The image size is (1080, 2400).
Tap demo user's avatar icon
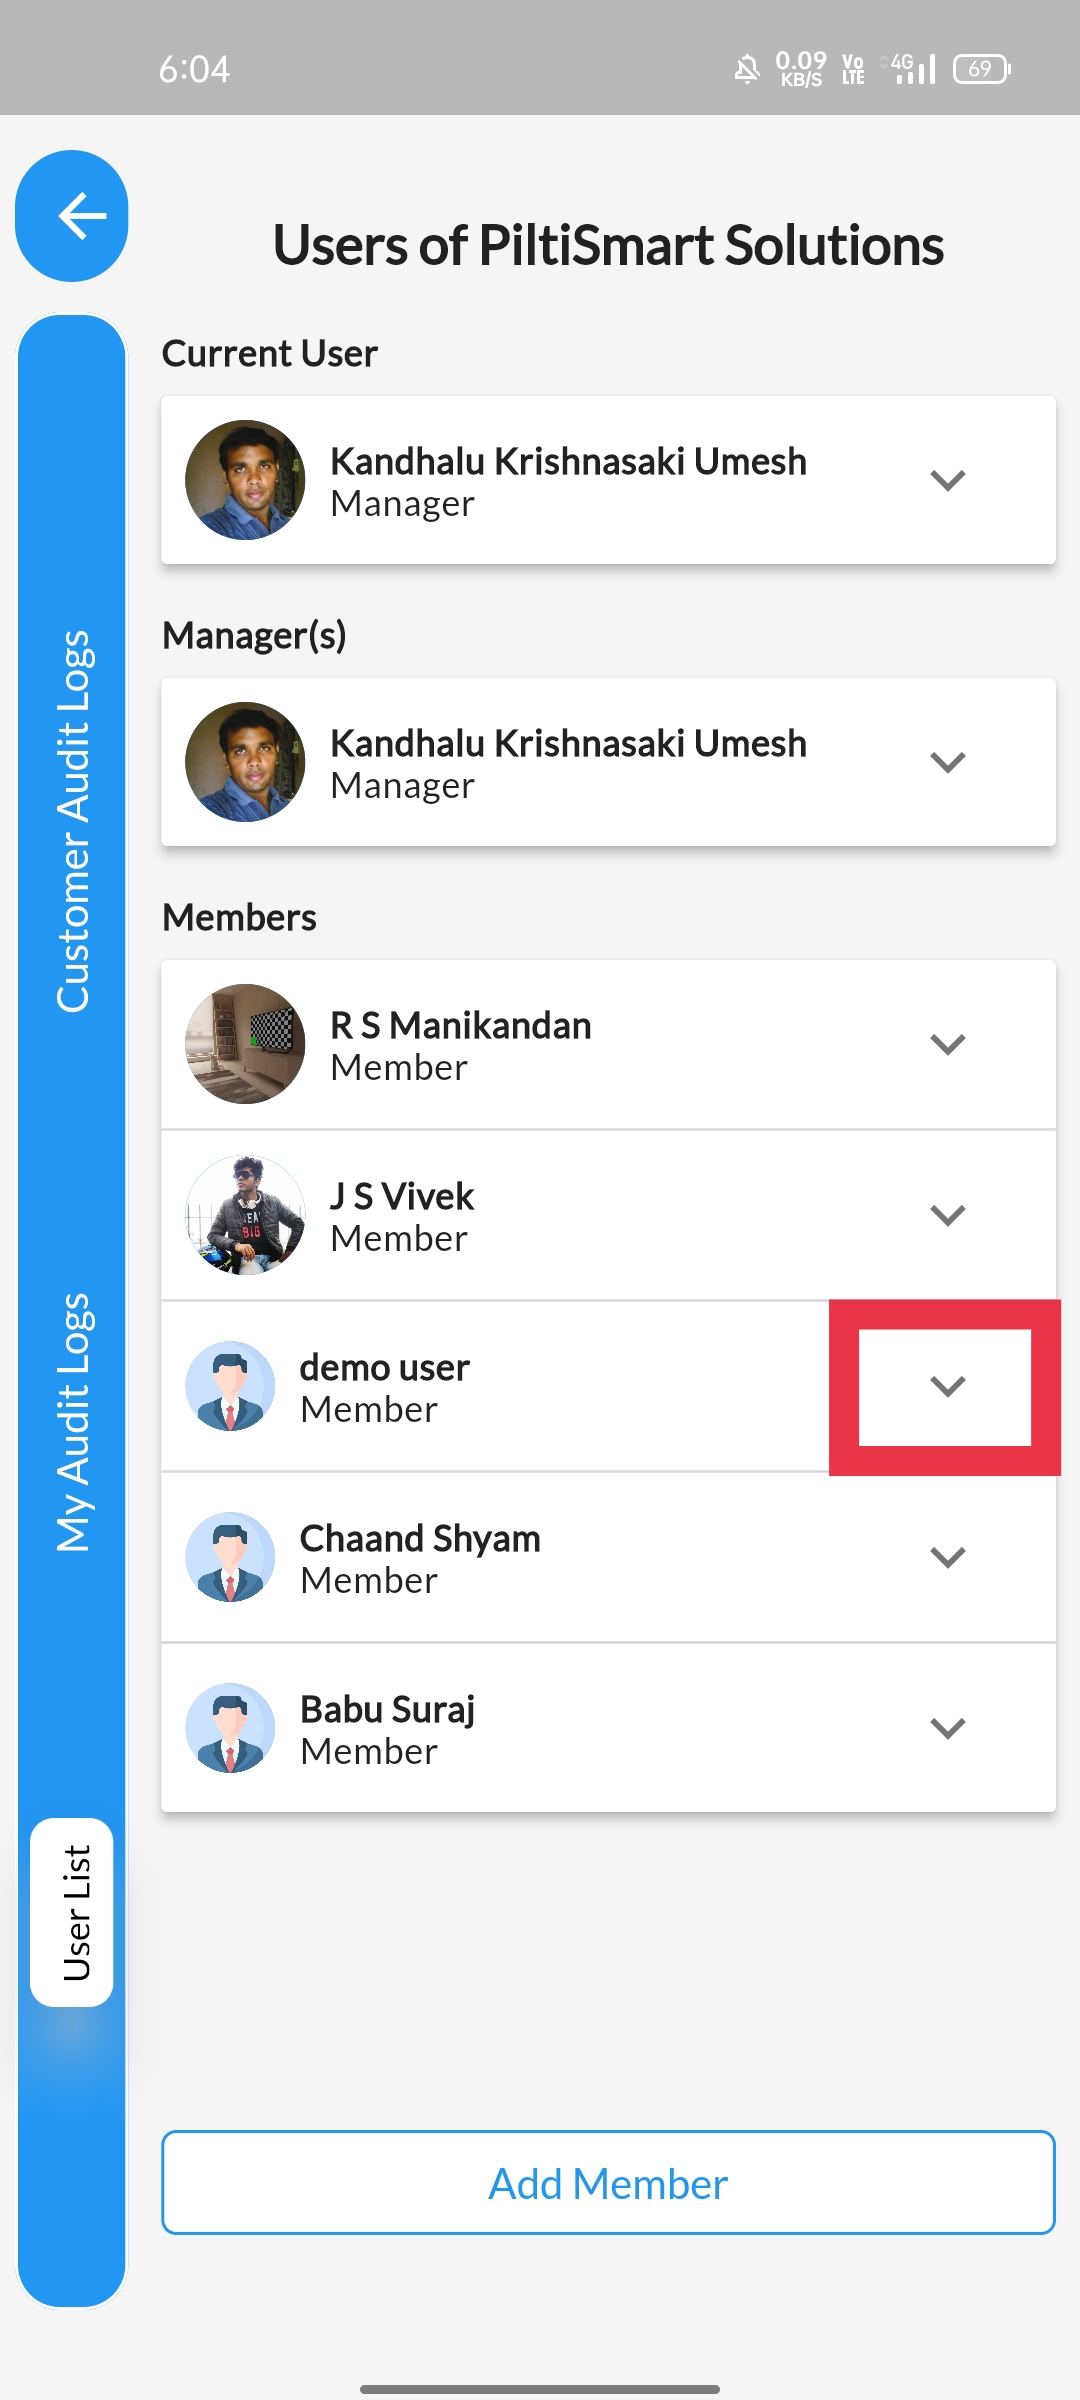click(230, 1386)
